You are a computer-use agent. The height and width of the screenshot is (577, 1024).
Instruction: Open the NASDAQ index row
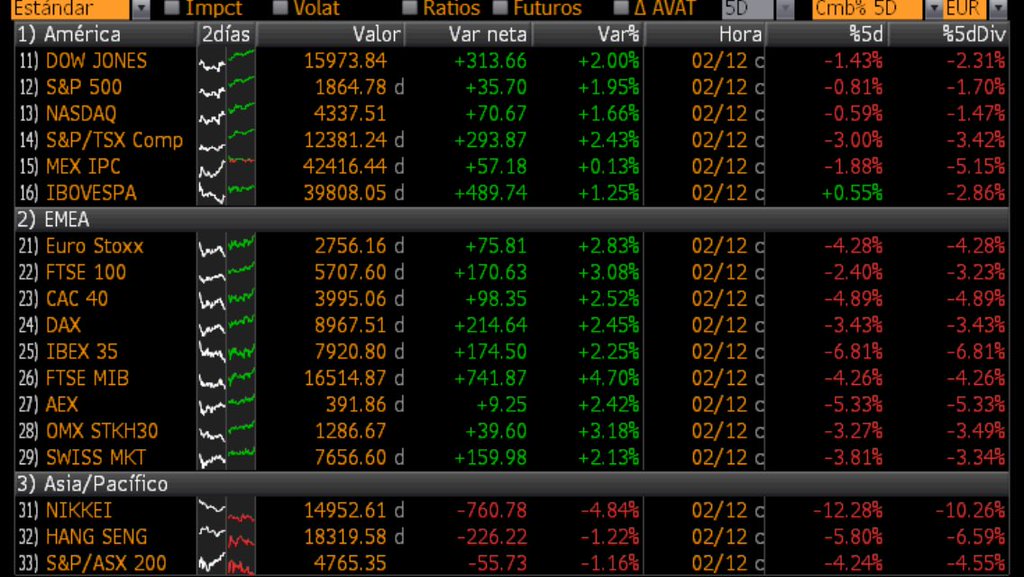pos(81,114)
